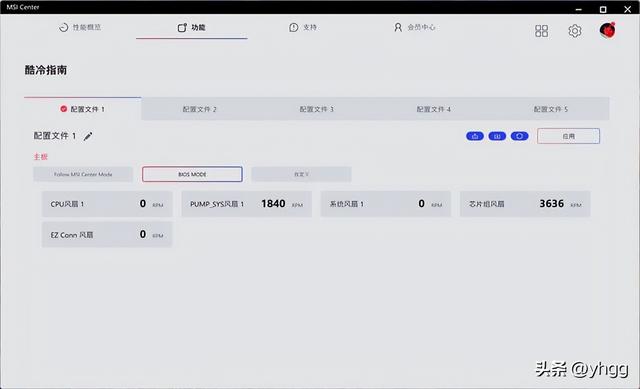Screen dimensions: 640x389
Task: Click the third blue reset pill icon
Action: pos(520,136)
